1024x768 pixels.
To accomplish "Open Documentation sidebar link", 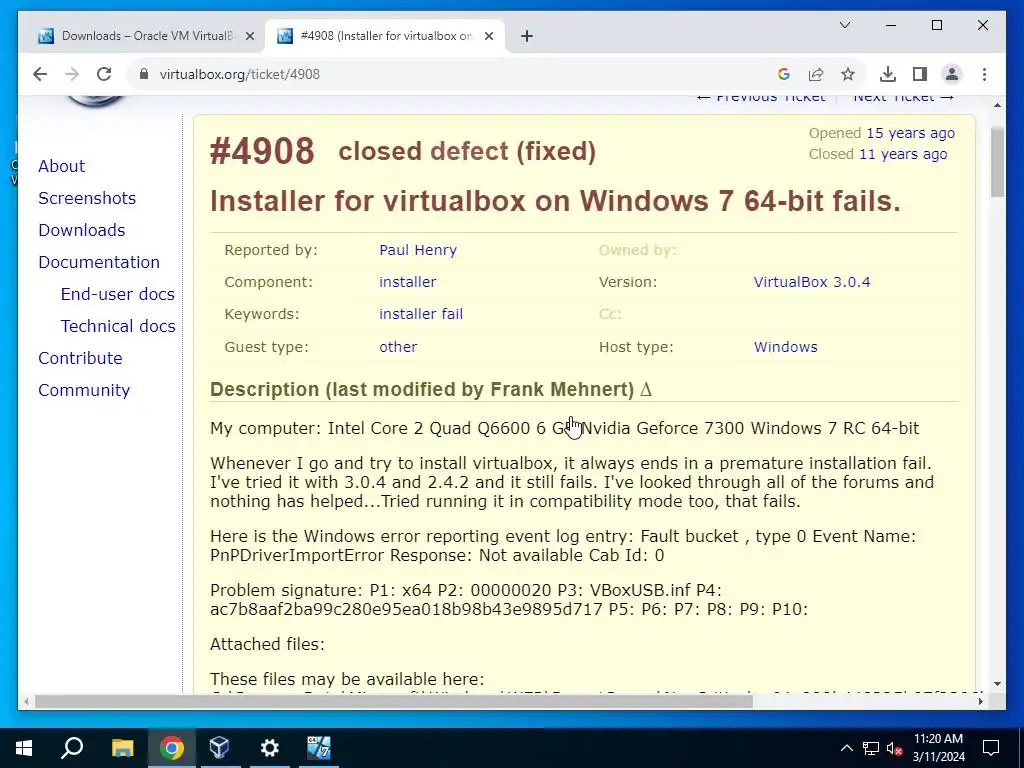I will 99,262.
